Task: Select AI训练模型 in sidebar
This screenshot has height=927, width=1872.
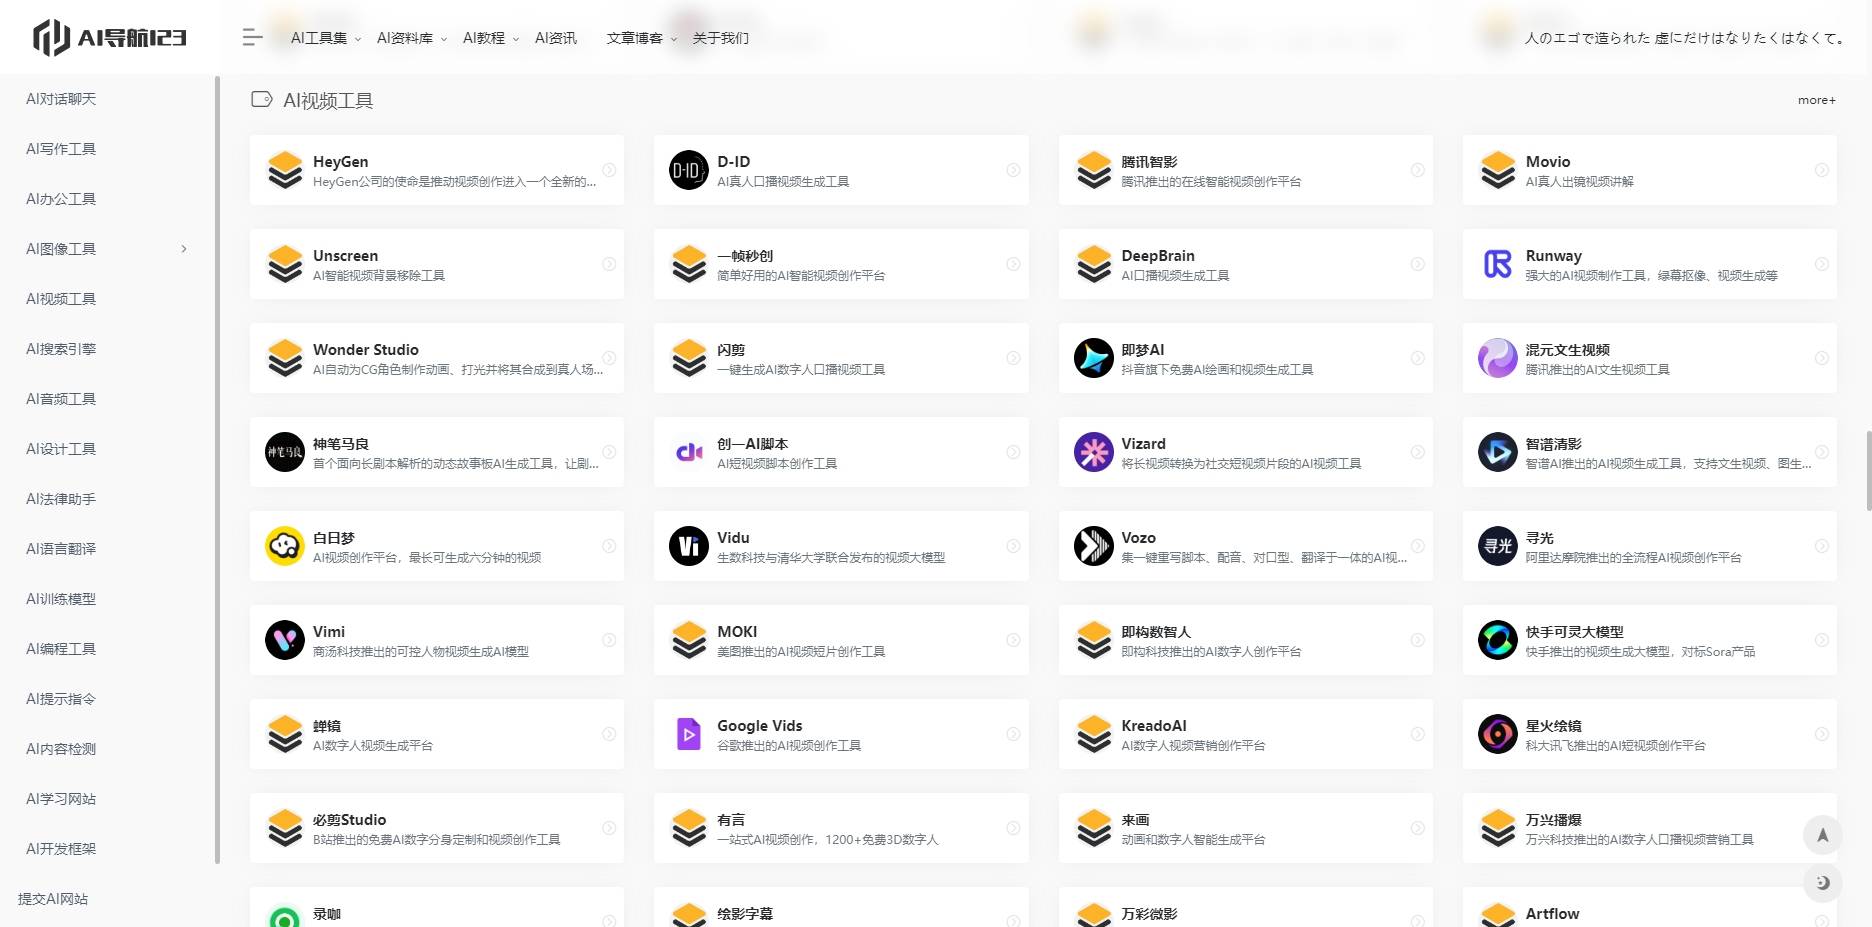Action: (x=61, y=599)
